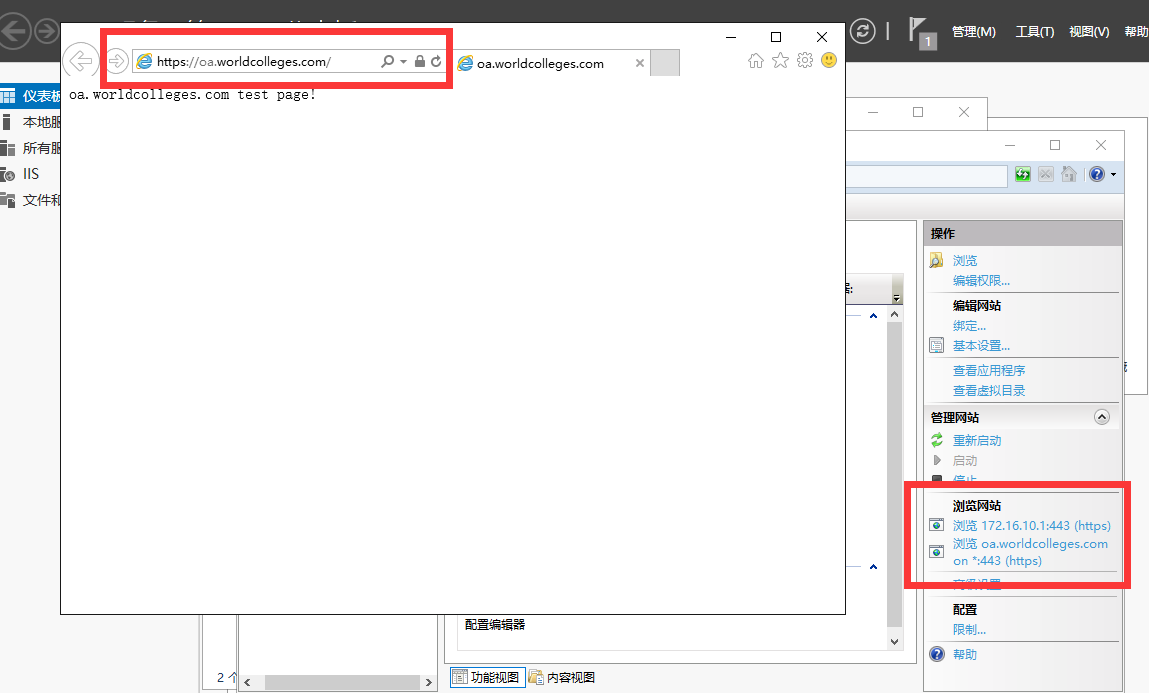The height and width of the screenshot is (693, 1149).
Task: Click Server Manager back navigation arrow
Action: pos(13,32)
